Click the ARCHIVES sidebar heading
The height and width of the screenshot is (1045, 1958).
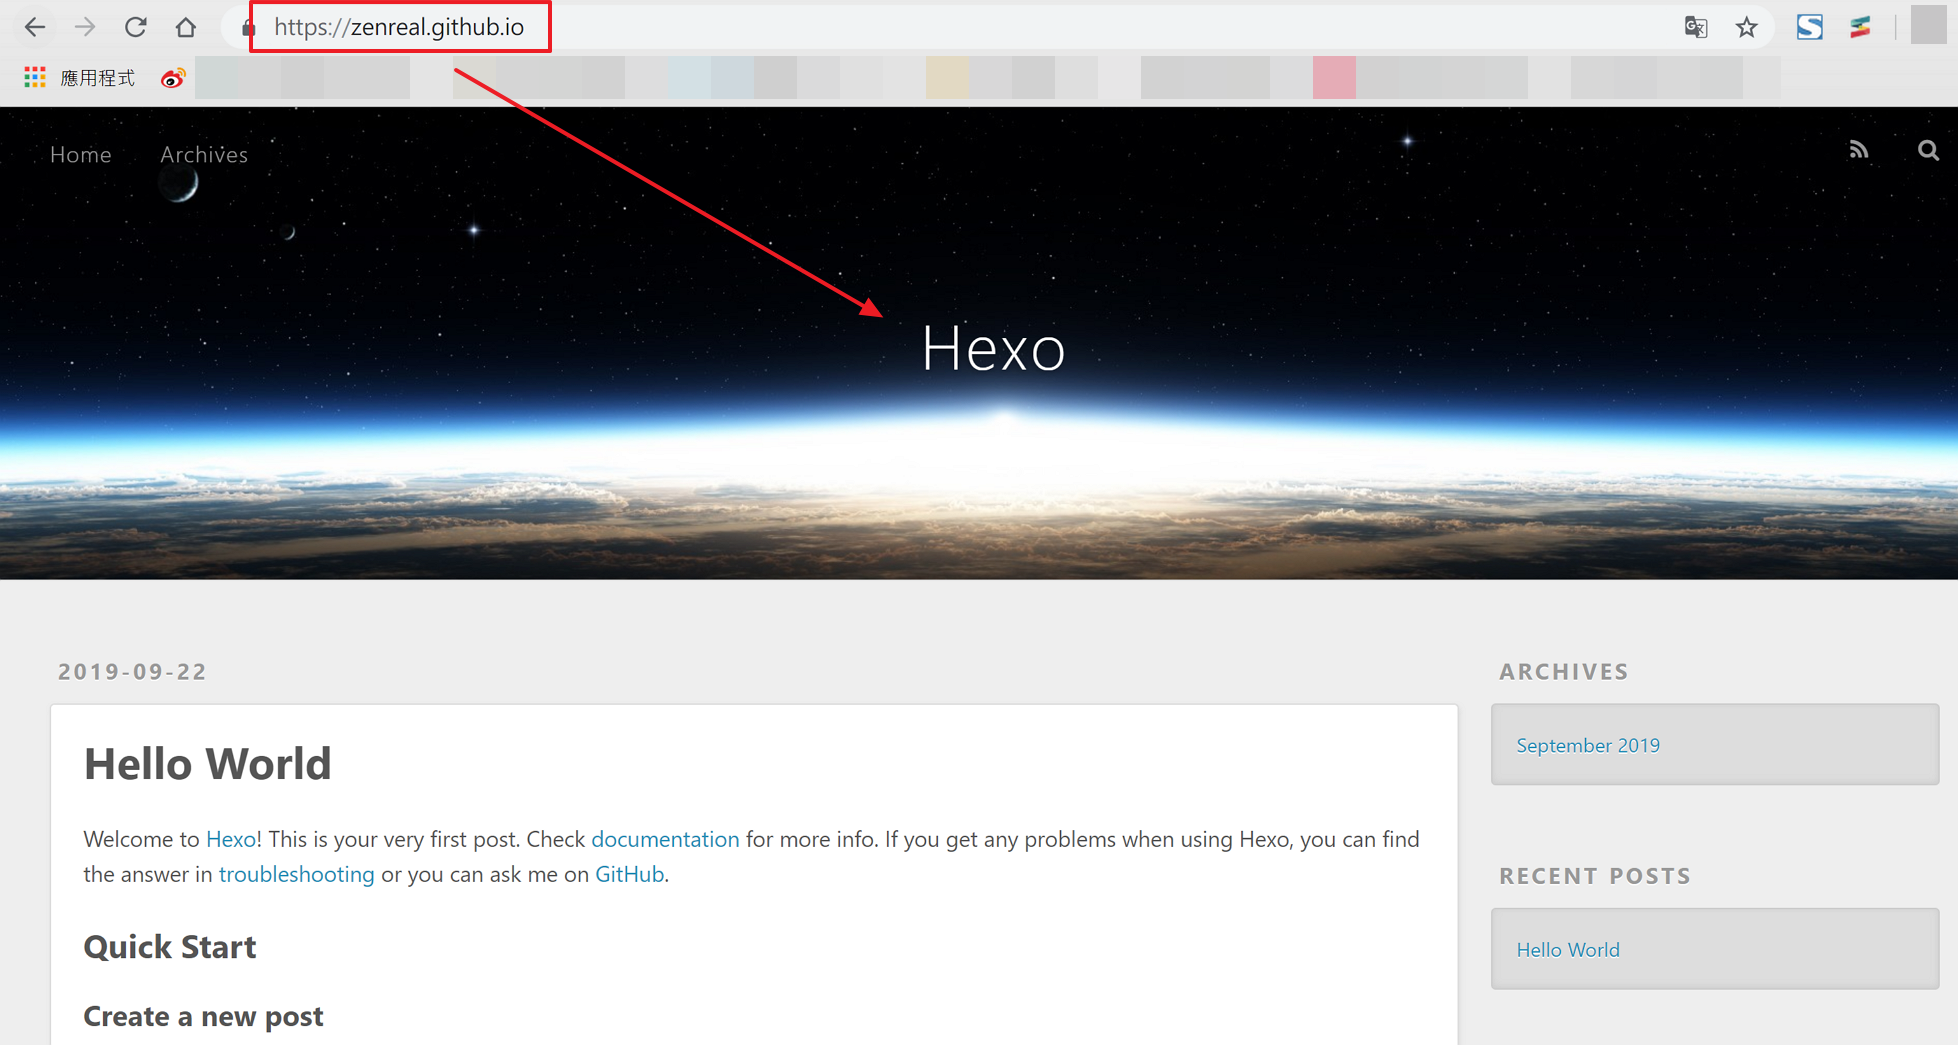tap(1564, 671)
